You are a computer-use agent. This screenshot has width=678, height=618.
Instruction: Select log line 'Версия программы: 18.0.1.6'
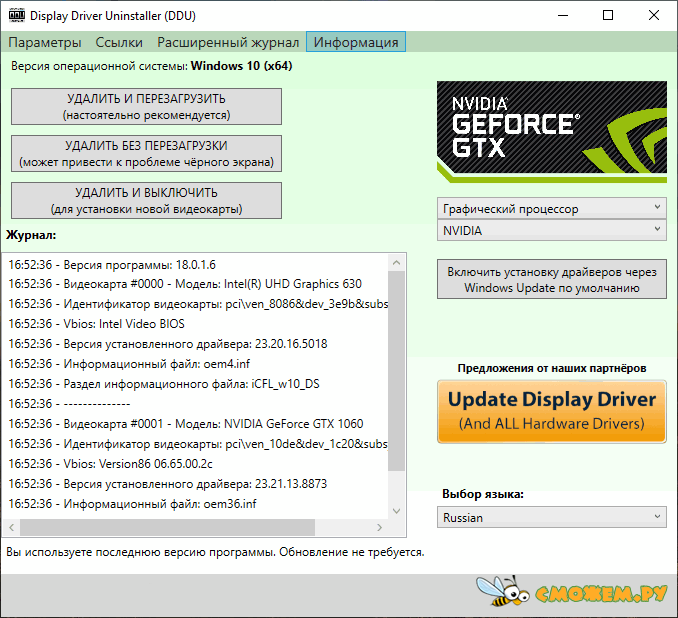click(112, 265)
